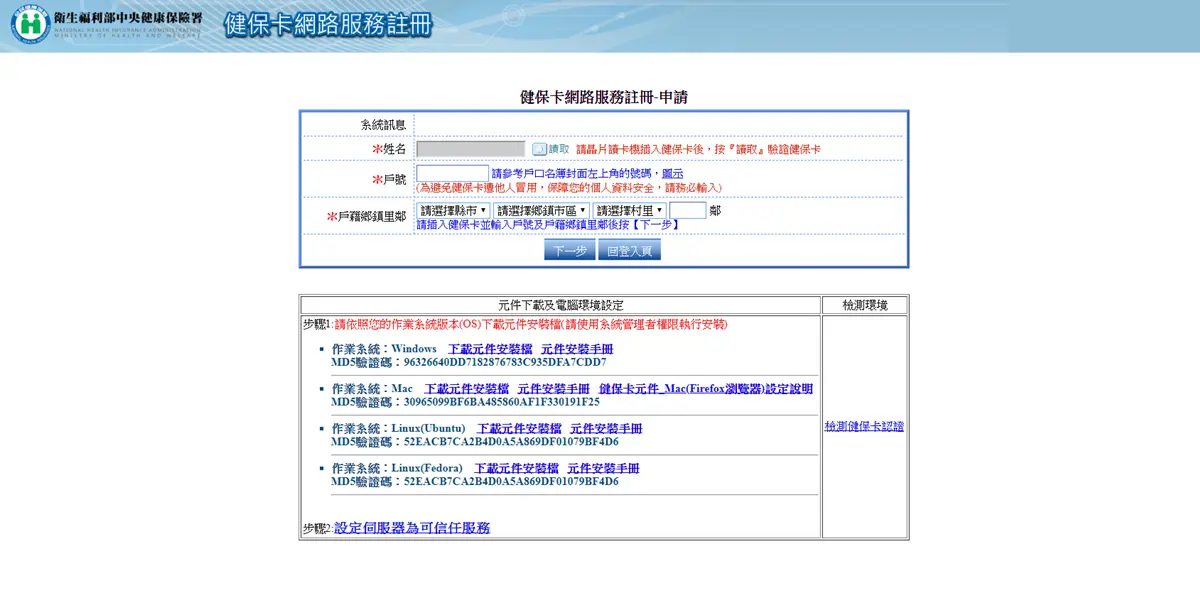Click the 鄰 neighborhood number field
The image size is (1200, 607).
click(x=688, y=211)
